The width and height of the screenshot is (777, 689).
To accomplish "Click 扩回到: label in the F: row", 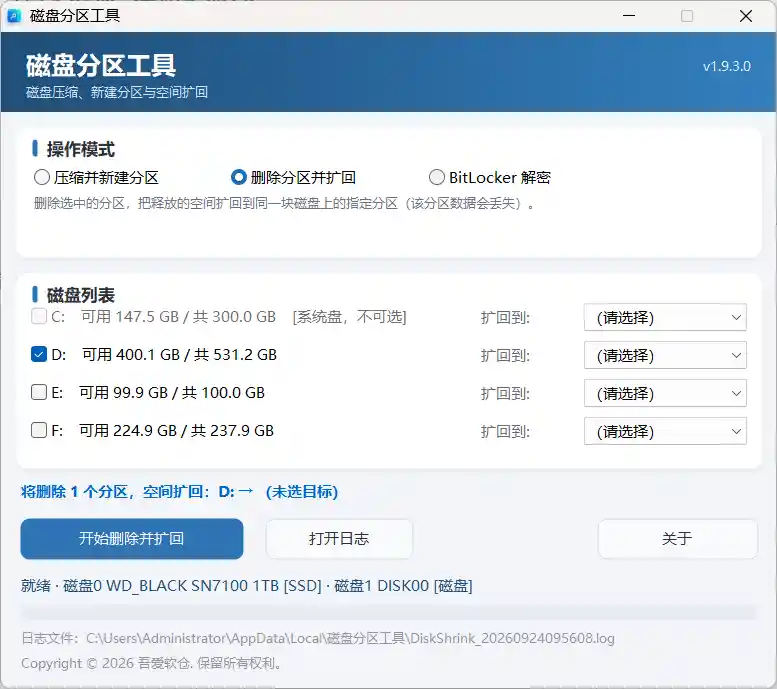I will [x=505, y=431].
